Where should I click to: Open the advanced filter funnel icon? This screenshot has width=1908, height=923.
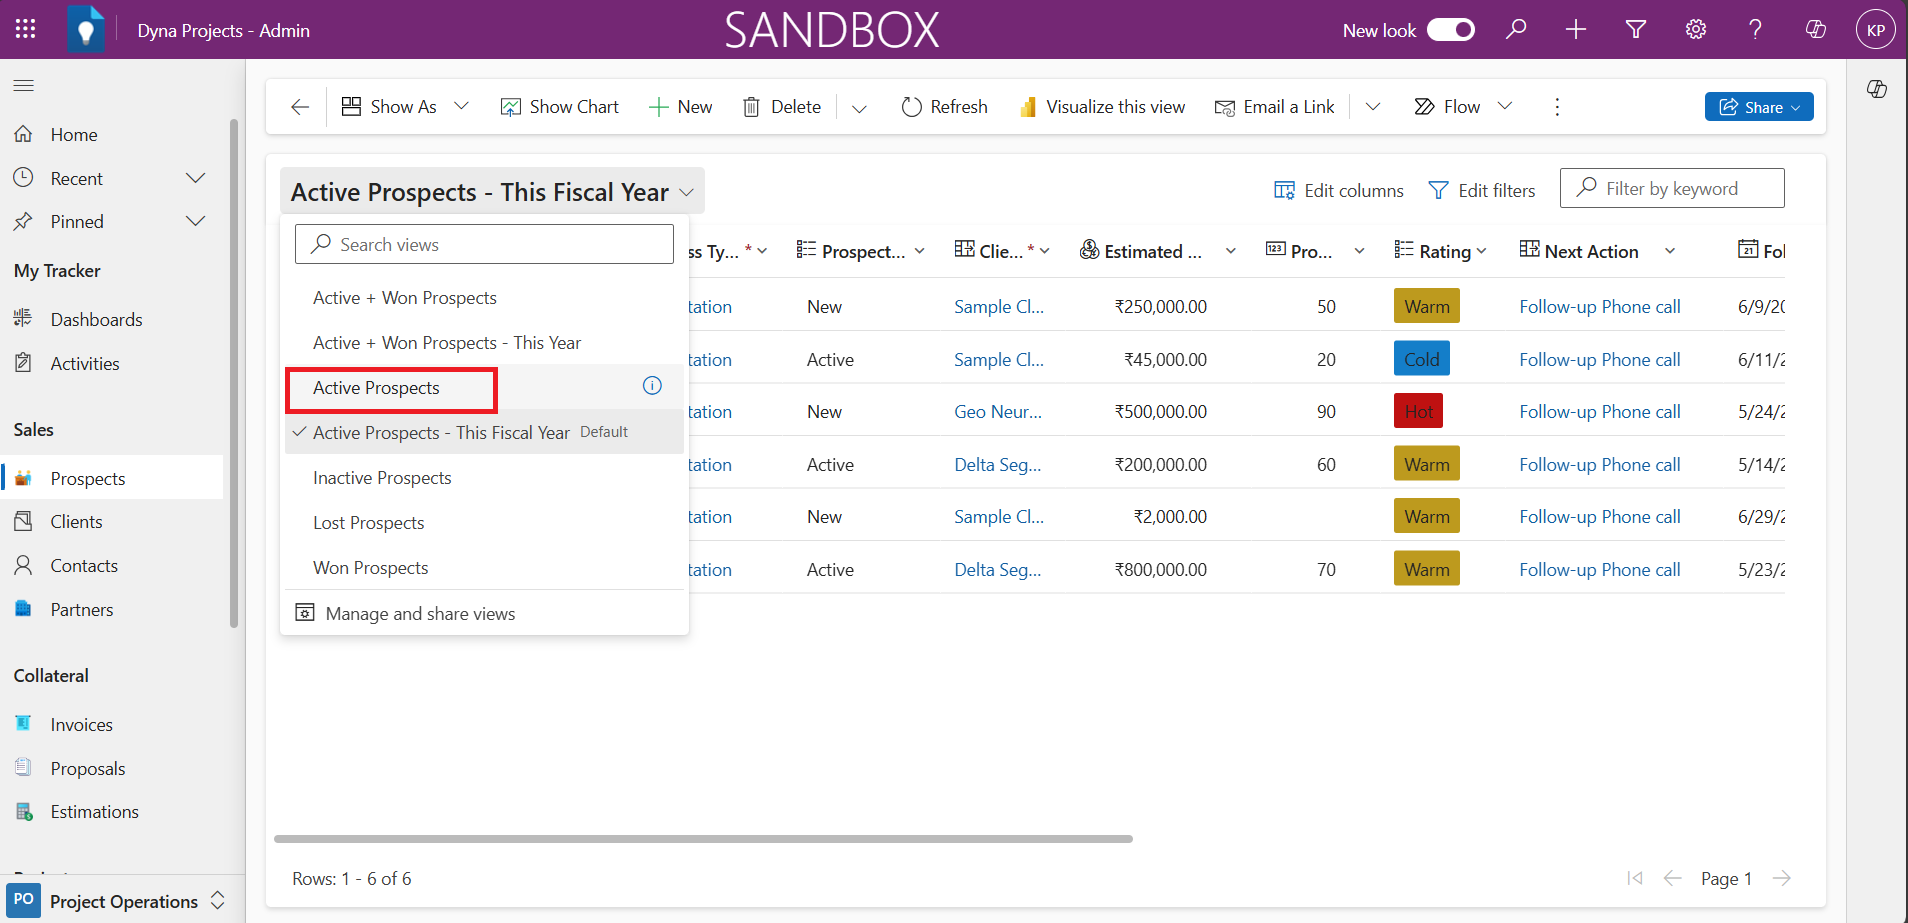point(1636,29)
